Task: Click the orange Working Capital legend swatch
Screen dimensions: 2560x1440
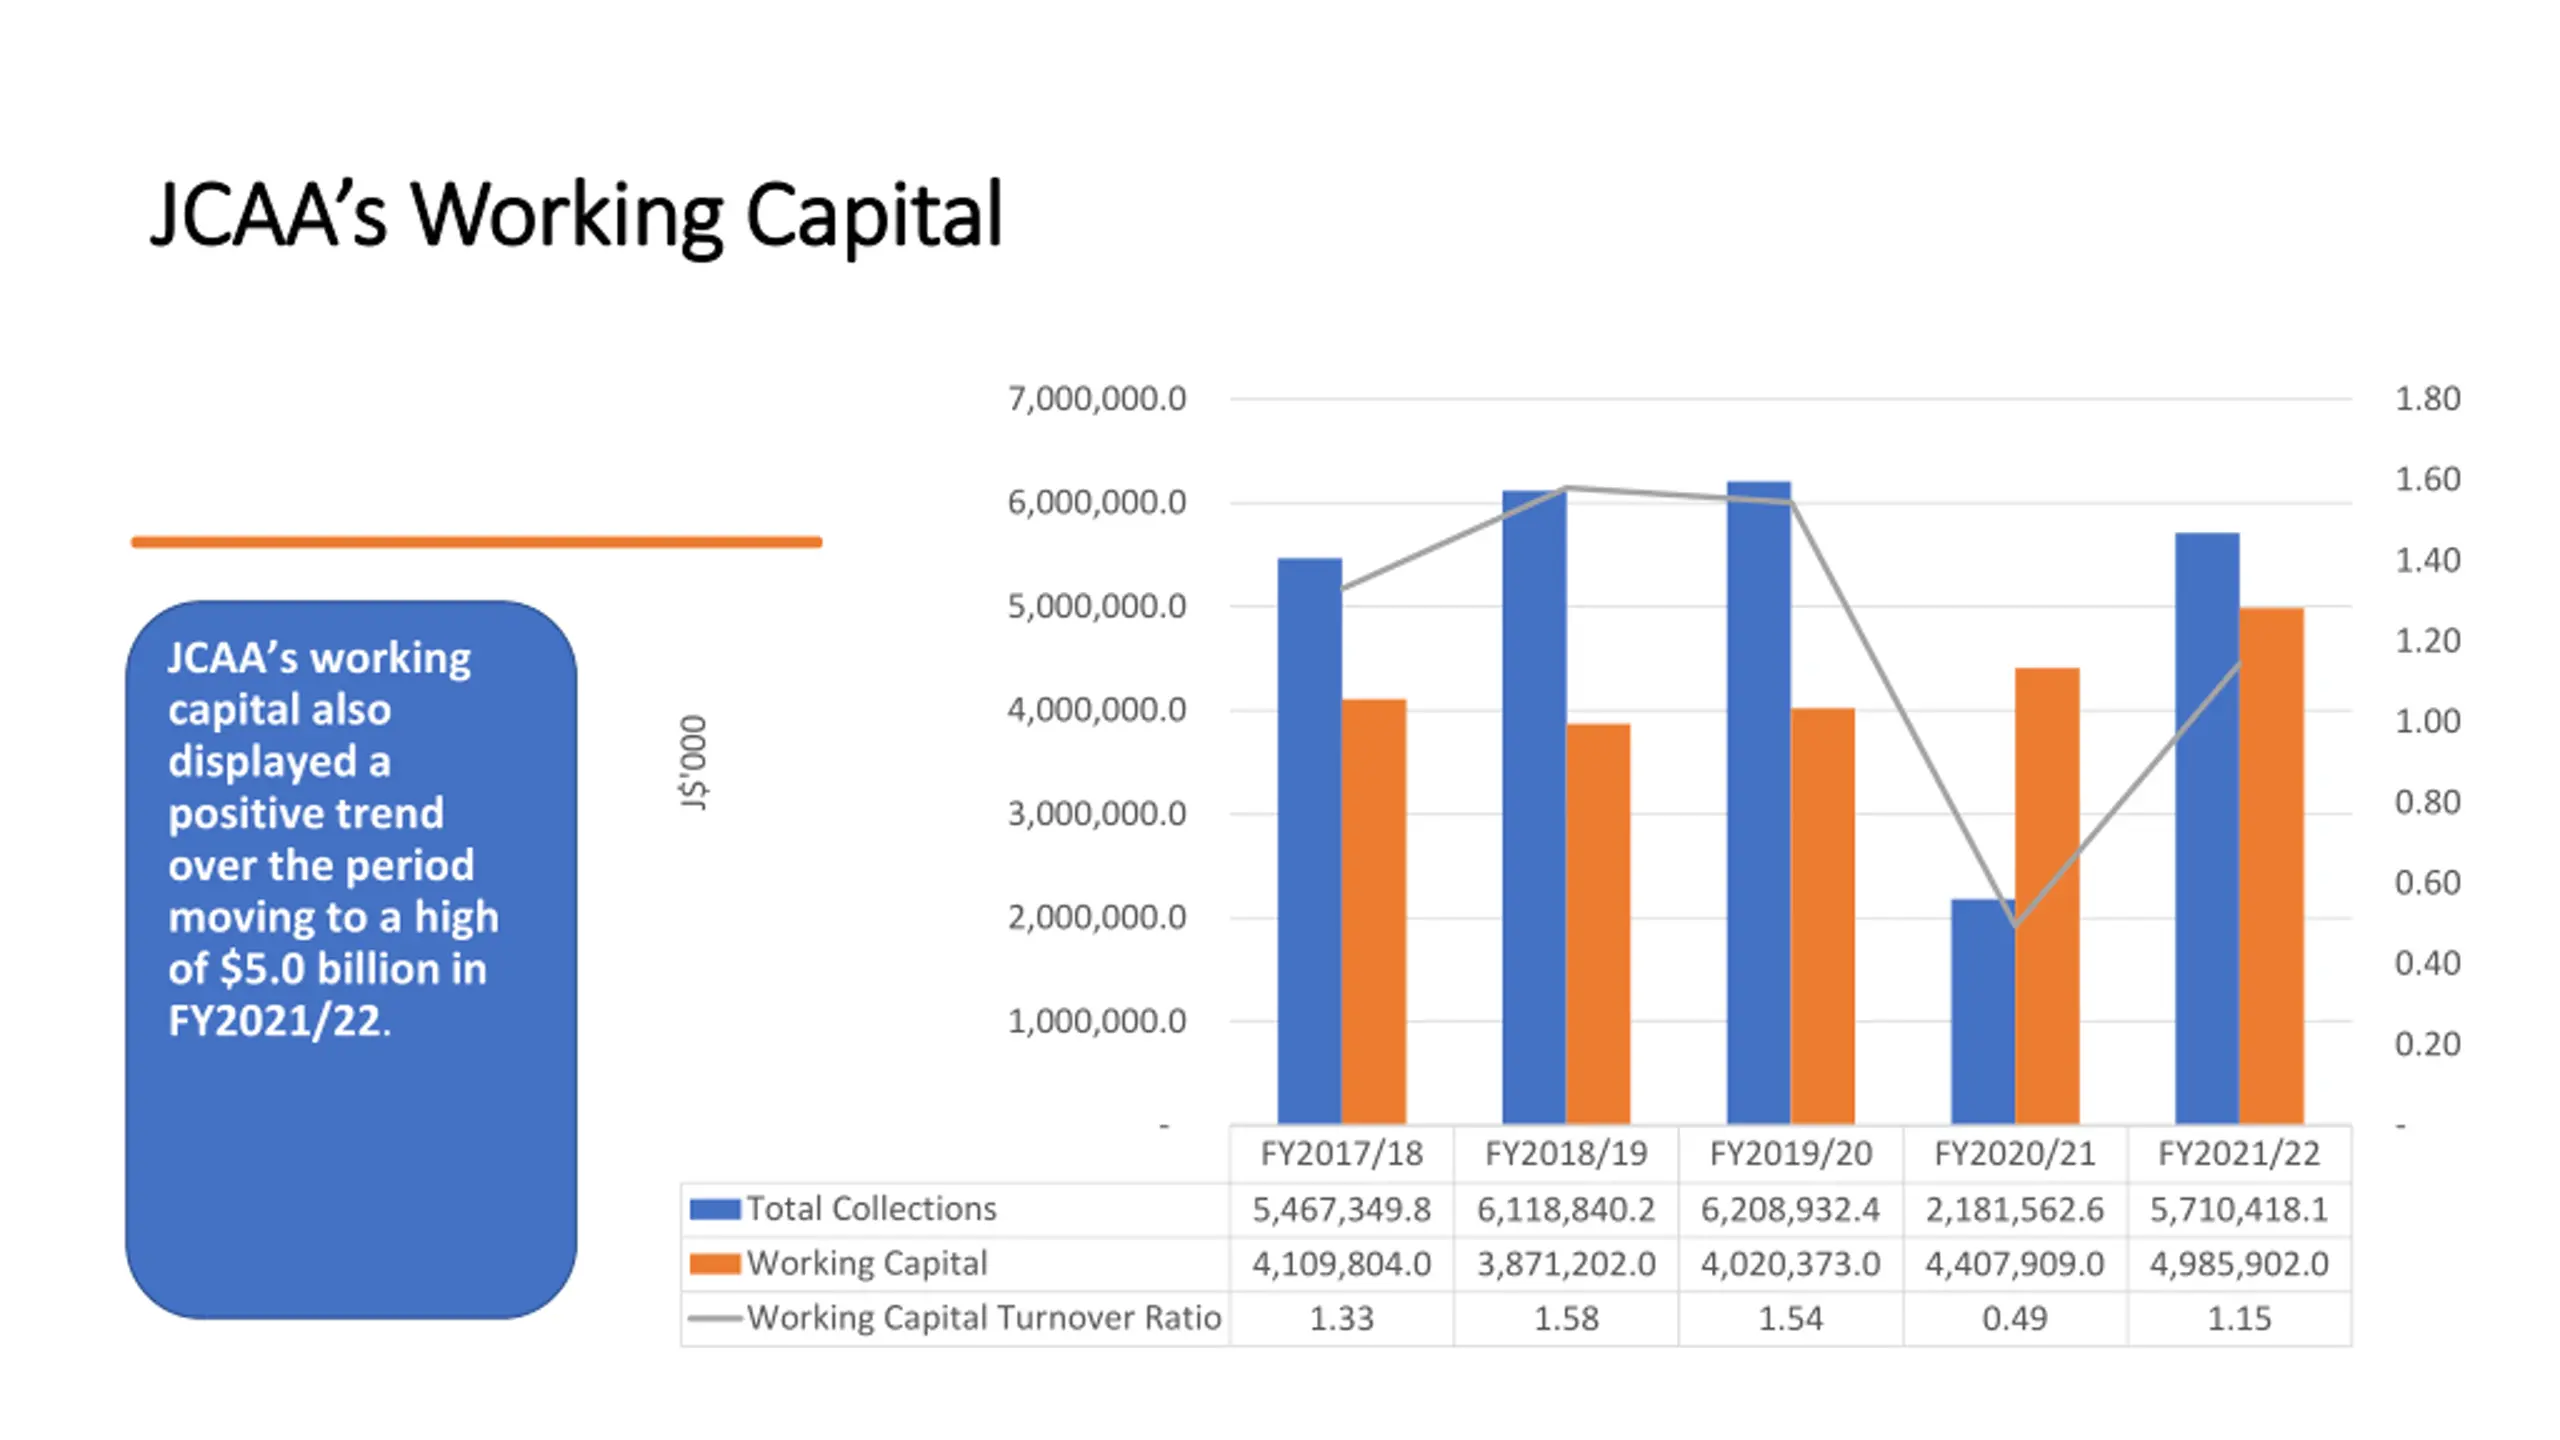Action: (x=715, y=1264)
